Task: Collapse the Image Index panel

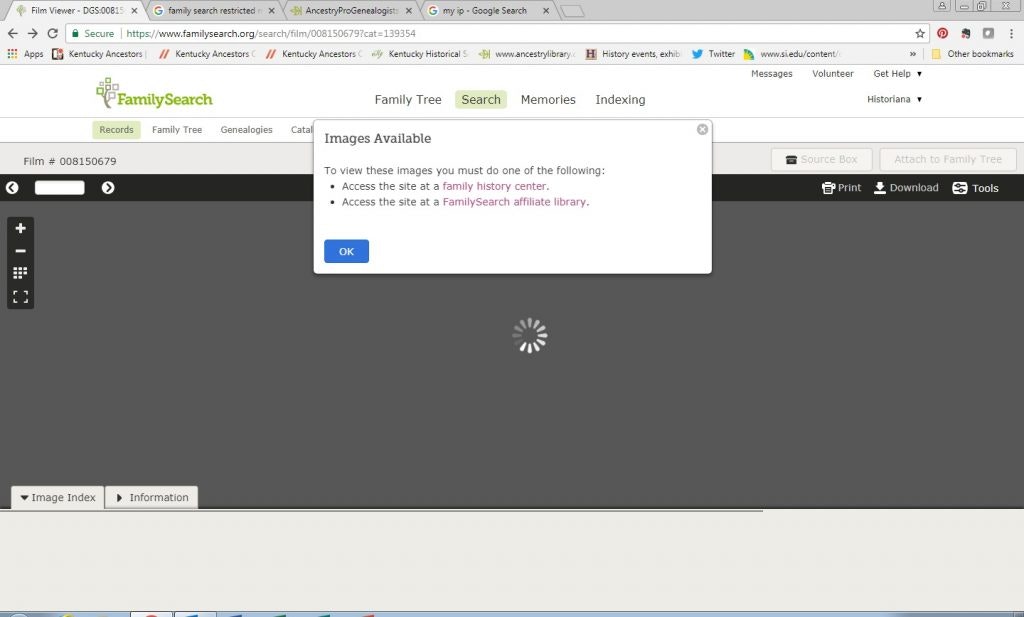Action: coord(58,497)
